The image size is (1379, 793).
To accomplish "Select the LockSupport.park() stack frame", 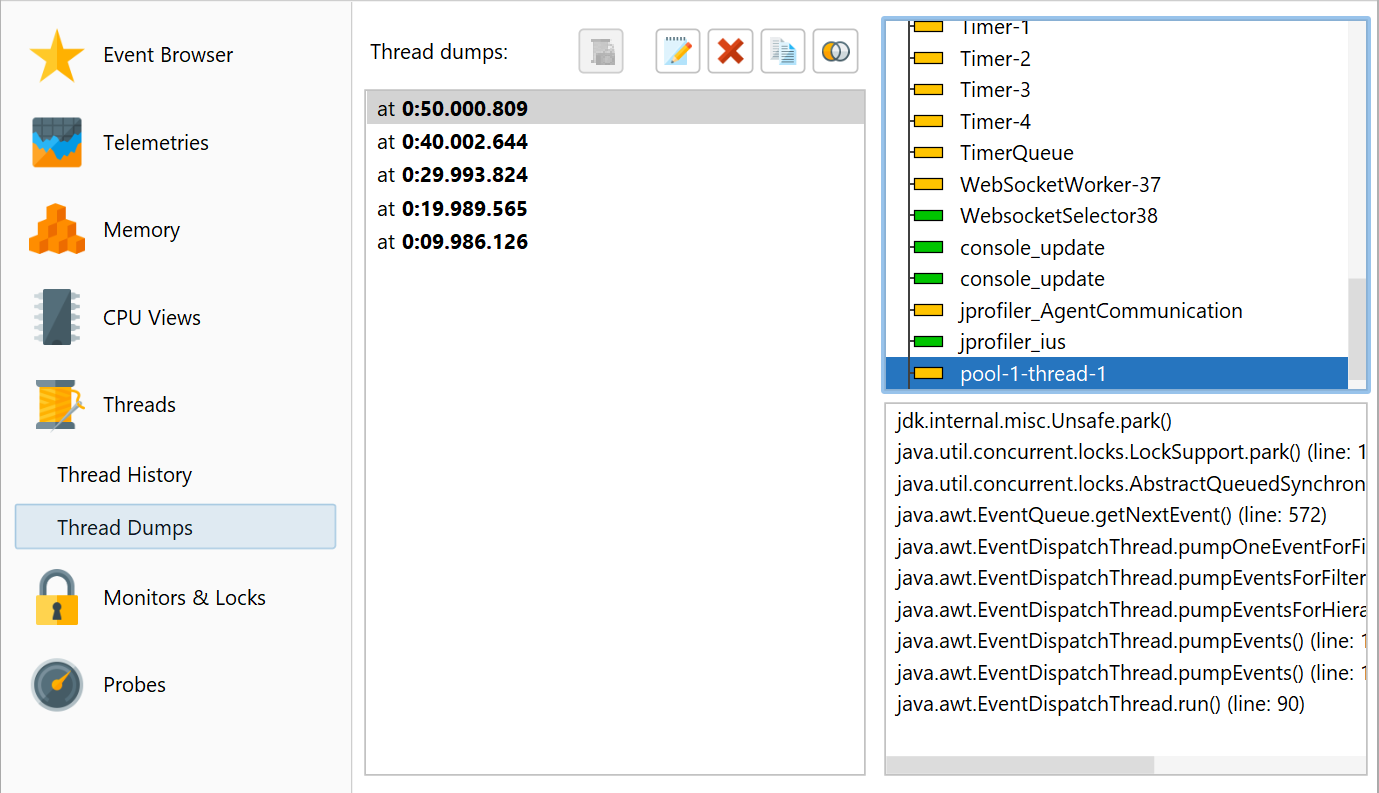I will pyautogui.click(x=1130, y=453).
